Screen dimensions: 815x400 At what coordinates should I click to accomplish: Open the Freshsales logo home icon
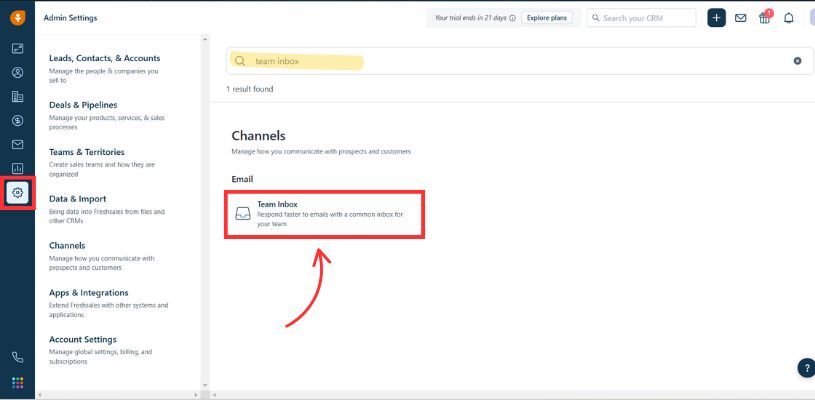[x=17, y=18]
